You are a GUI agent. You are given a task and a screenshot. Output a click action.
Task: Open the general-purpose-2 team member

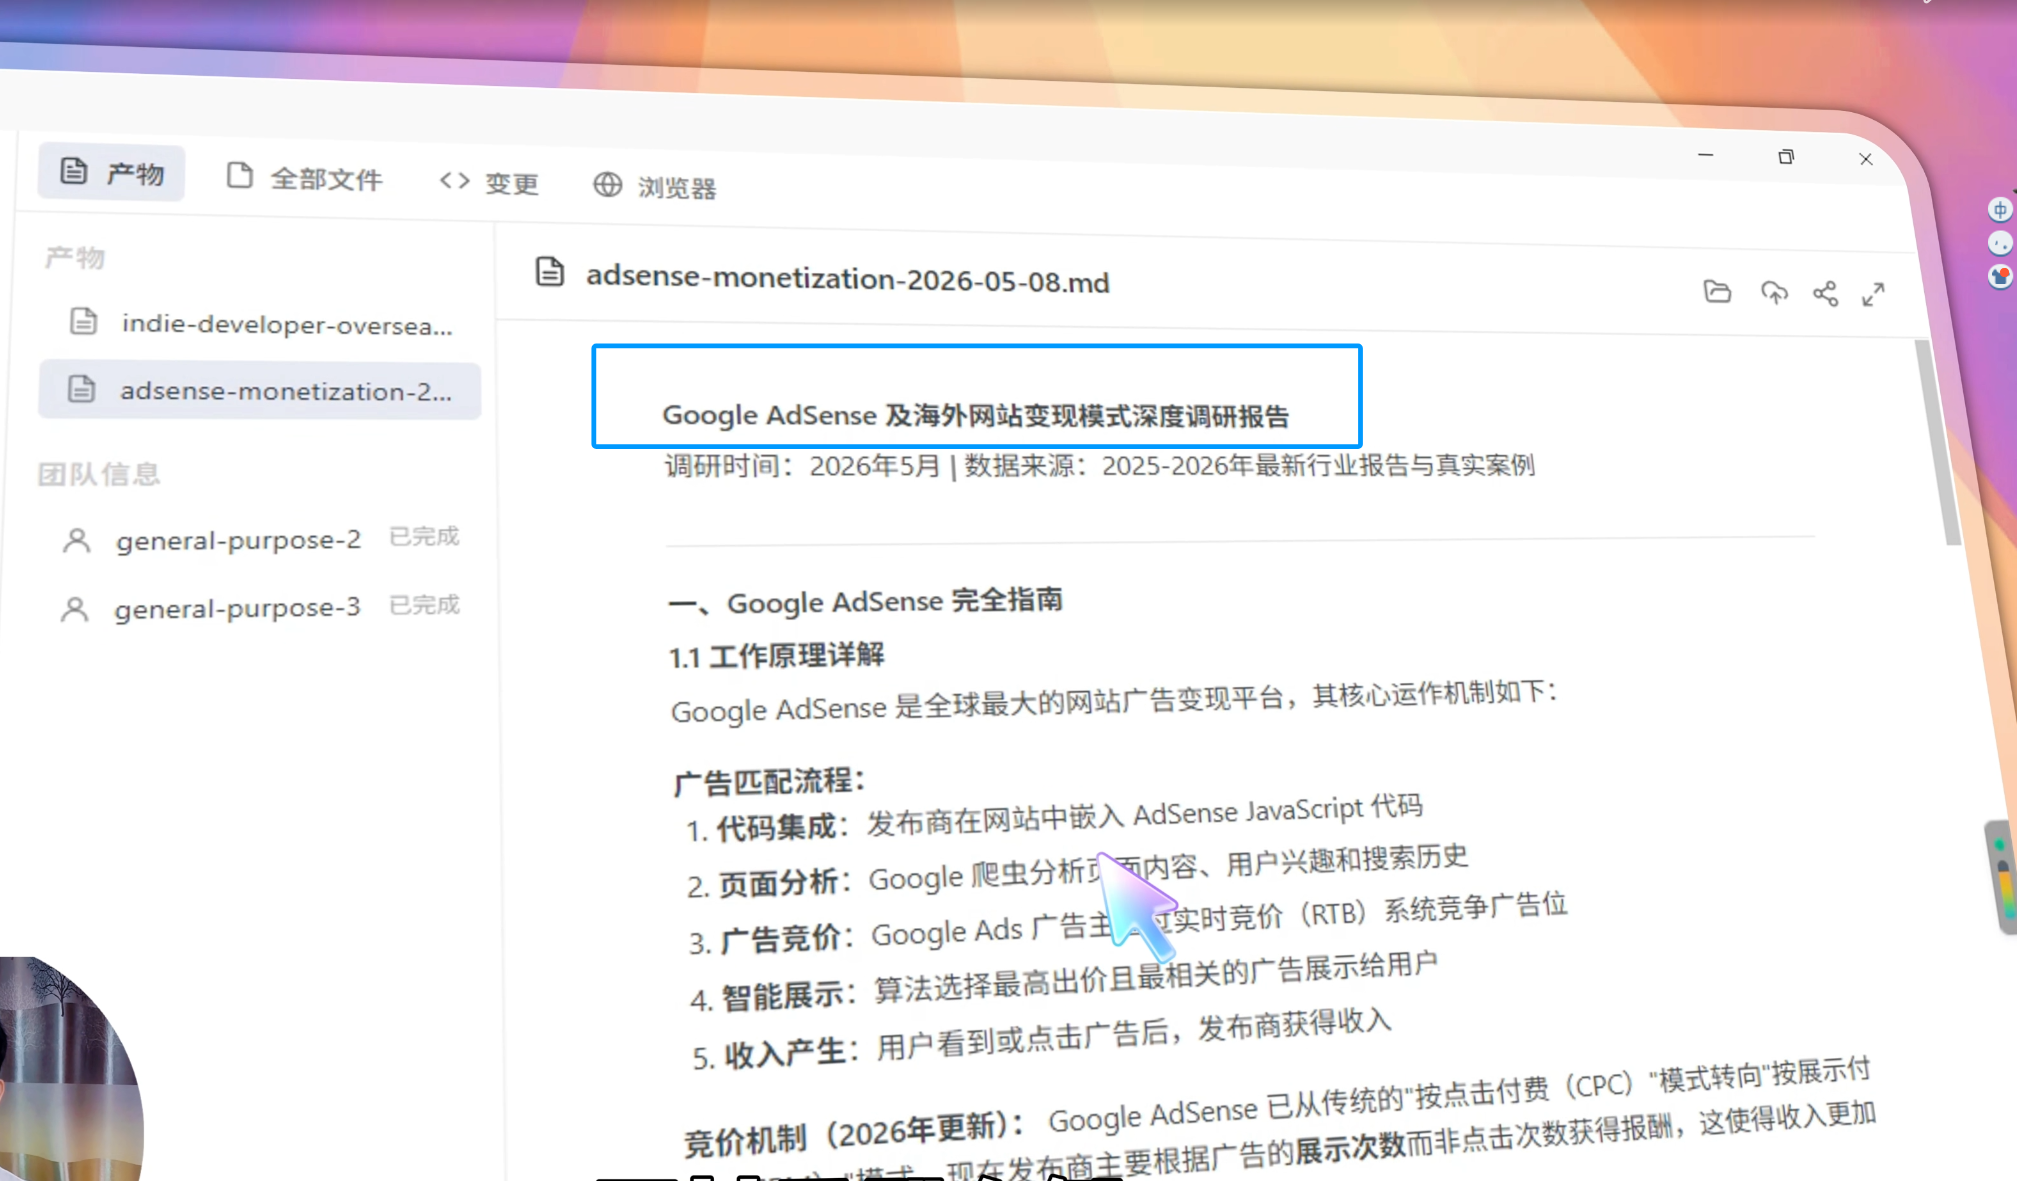pos(260,539)
